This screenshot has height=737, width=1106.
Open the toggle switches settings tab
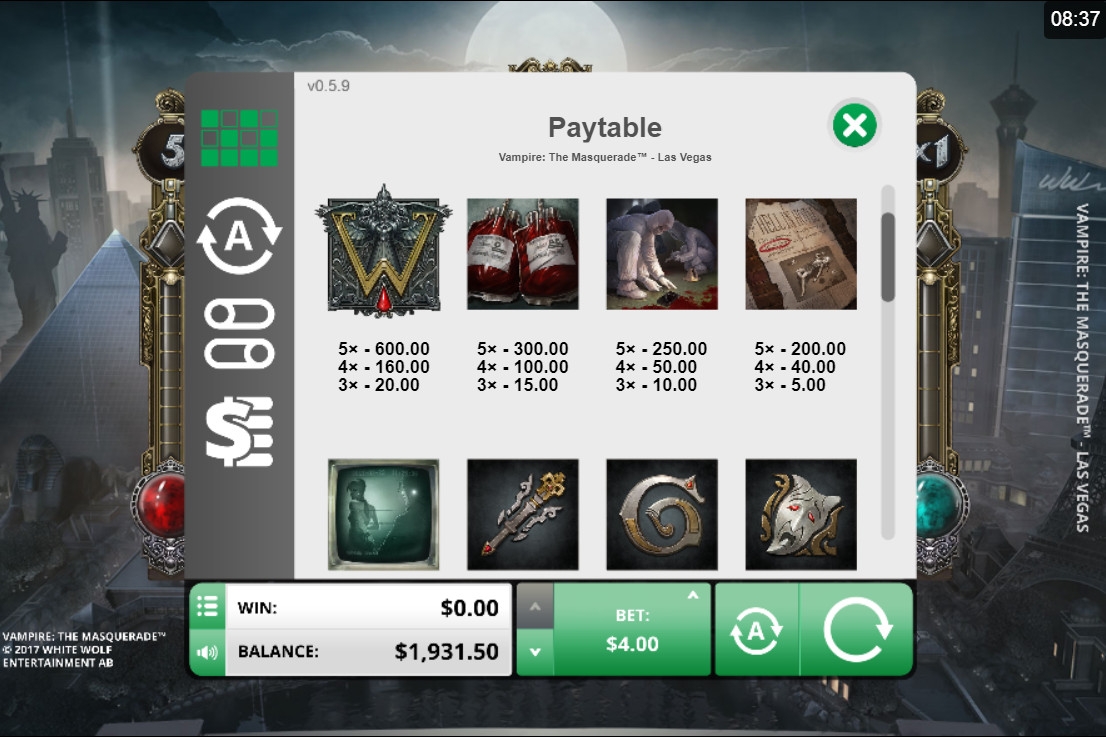click(x=239, y=334)
